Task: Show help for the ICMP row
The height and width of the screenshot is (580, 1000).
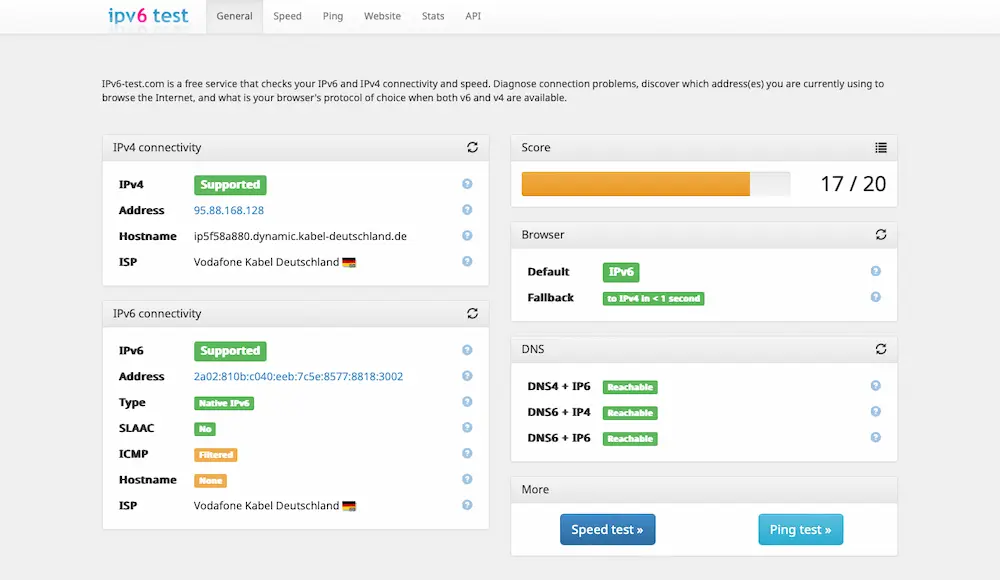Action: point(467,454)
